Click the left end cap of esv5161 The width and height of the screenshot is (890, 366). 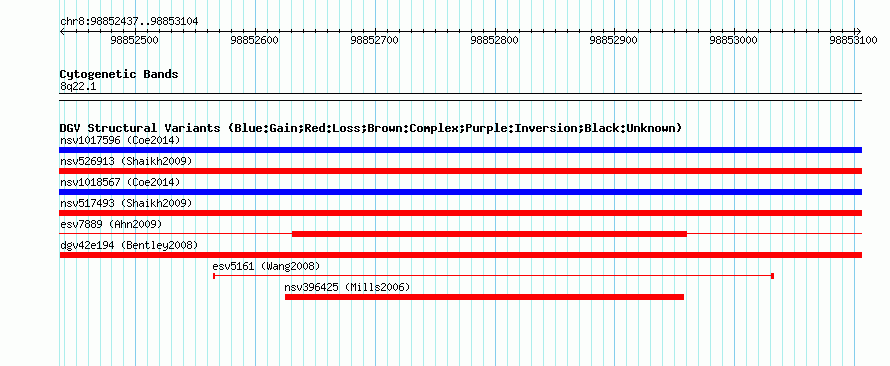214,276
